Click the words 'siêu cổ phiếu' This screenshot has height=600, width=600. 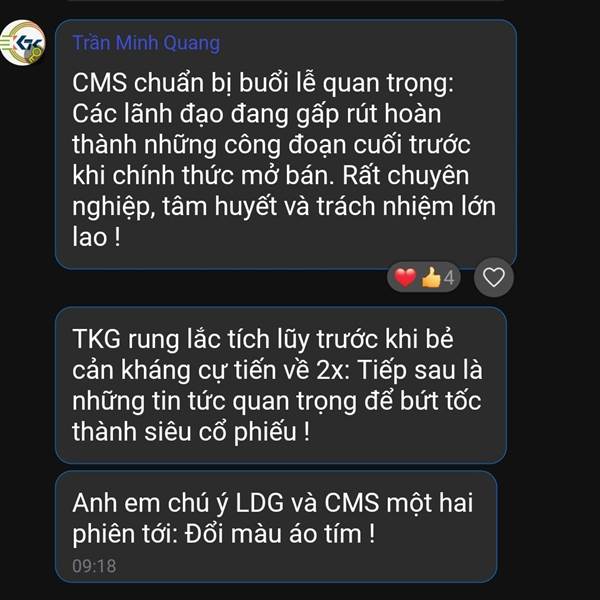pos(220,432)
